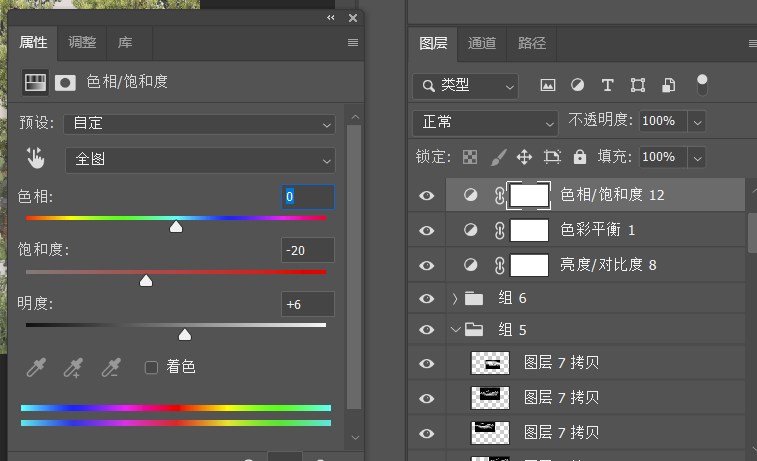Image resolution: width=757 pixels, height=461 pixels.
Task: Select the 属性 tab
Action: pos(33,42)
